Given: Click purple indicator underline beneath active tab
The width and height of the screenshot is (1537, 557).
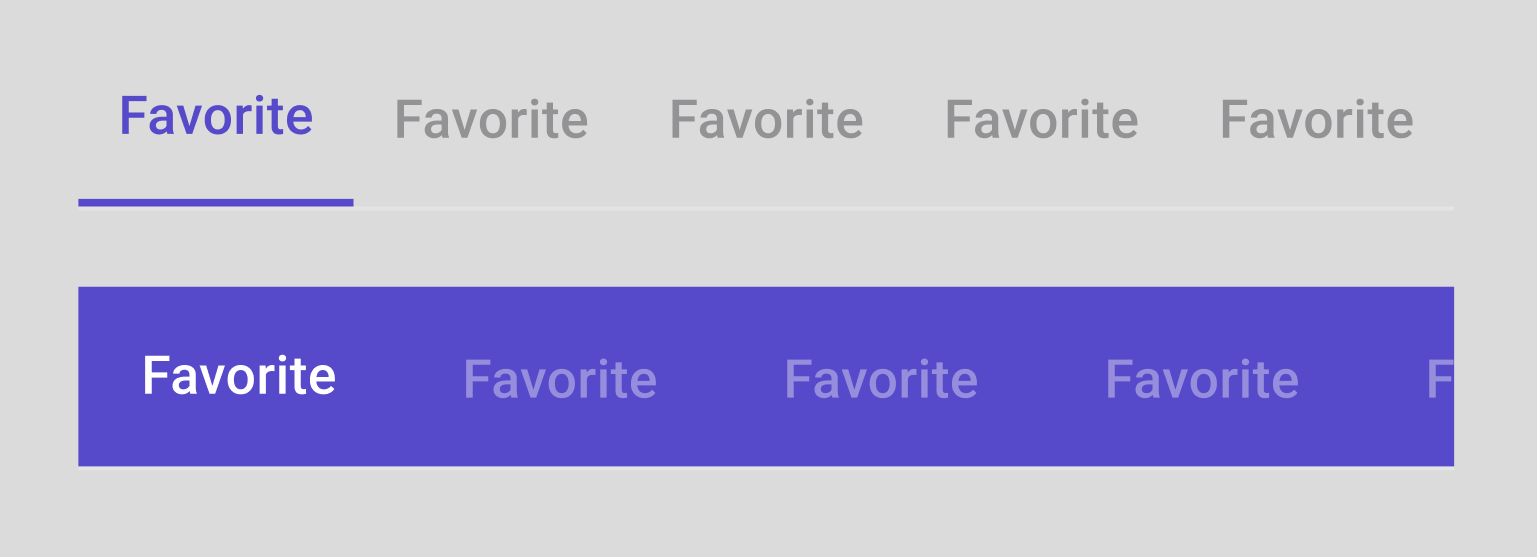Looking at the screenshot, I should click(x=216, y=203).
